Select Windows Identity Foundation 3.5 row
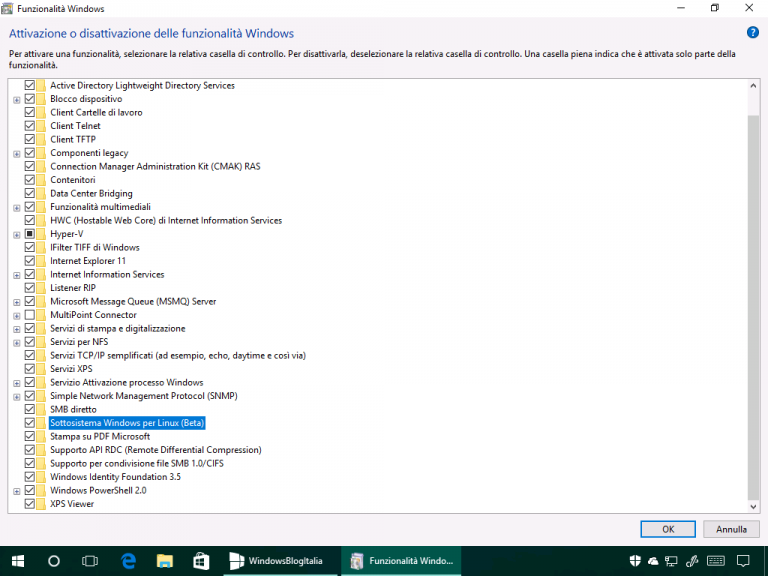Image resolution: width=768 pixels, height=576 pixels. (115, 477)
